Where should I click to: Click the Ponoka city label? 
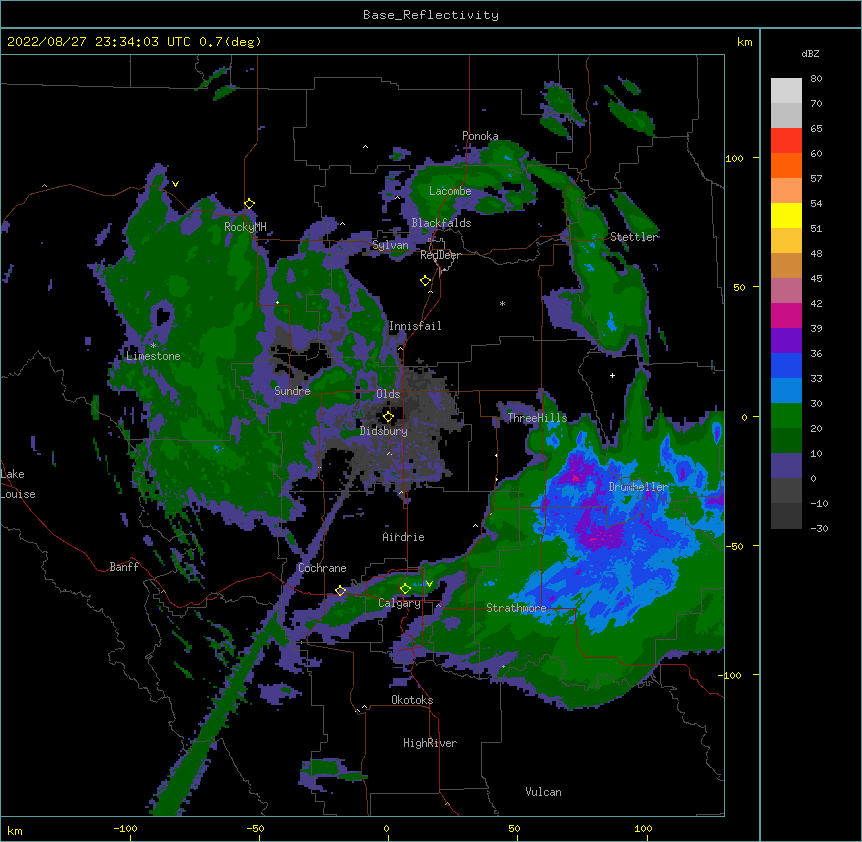pyautogui.click(x=480, y=136)
